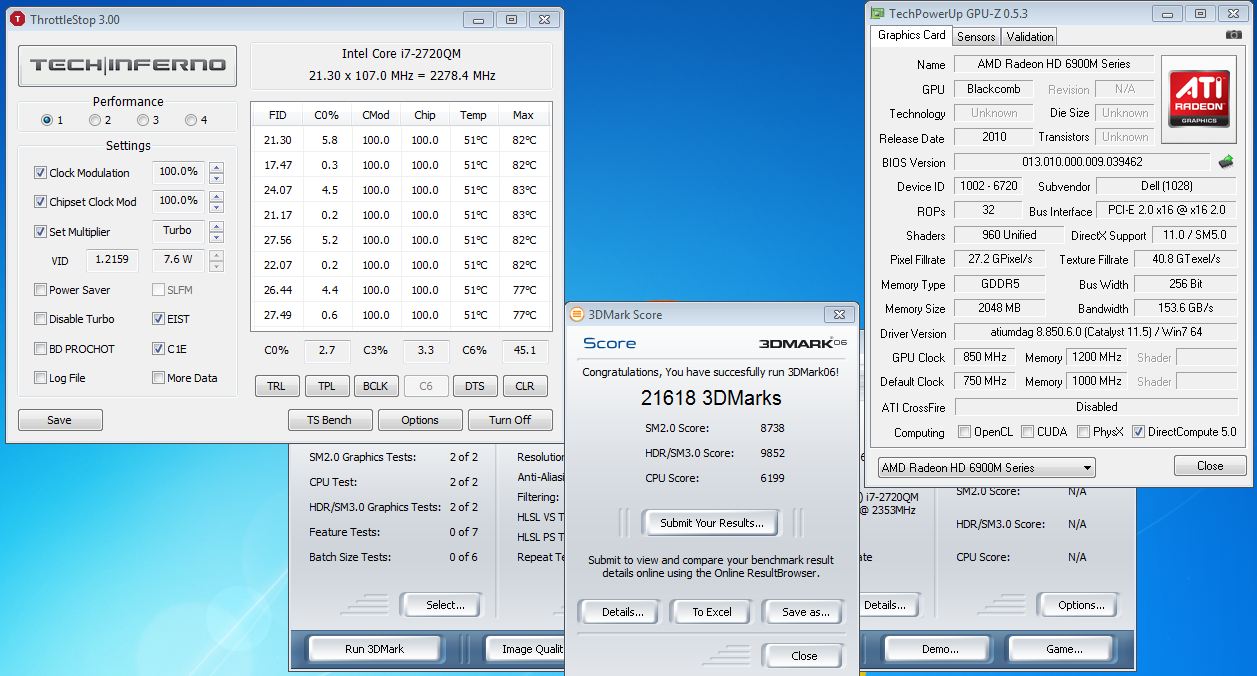Close the 3DMark Score dialog with Close button
Screen dimensions: 1257x676
[804, 656]
